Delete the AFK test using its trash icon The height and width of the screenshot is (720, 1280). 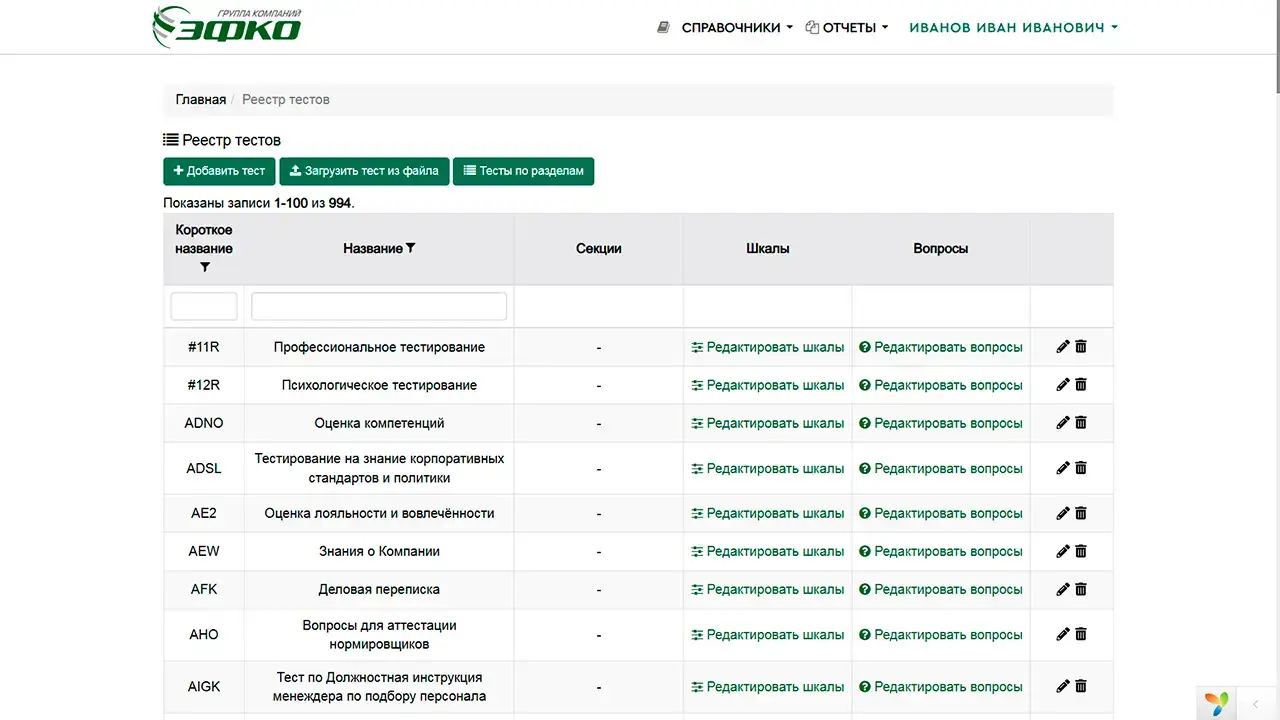pyautogui.click(x=1081, y=589)
